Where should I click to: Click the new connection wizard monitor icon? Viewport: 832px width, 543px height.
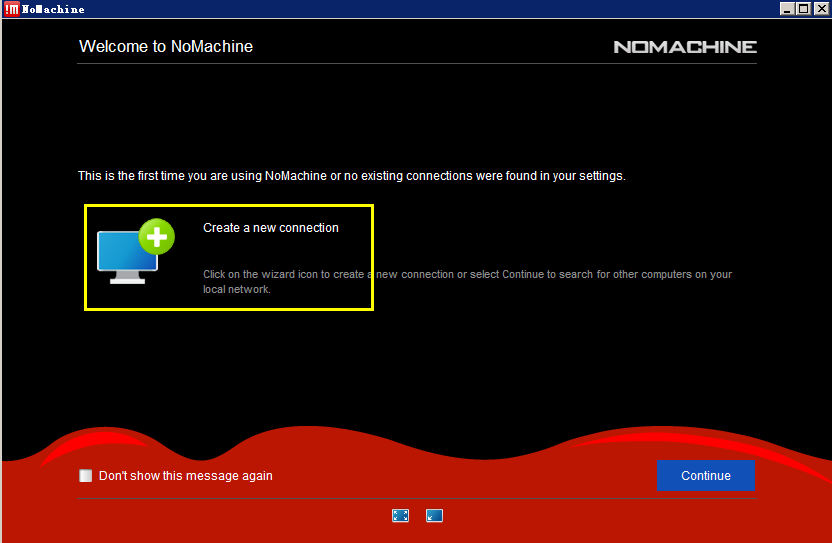[136, 251]
